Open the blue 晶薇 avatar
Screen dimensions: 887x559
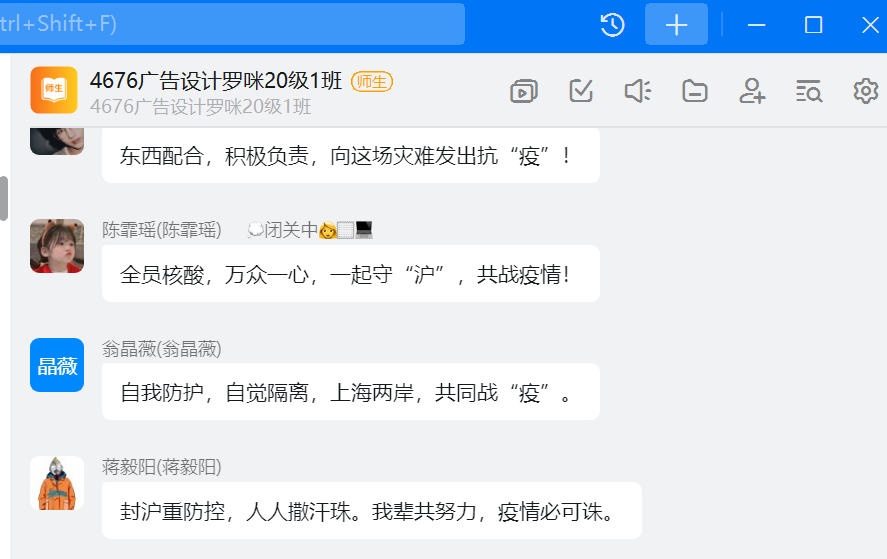57,365
